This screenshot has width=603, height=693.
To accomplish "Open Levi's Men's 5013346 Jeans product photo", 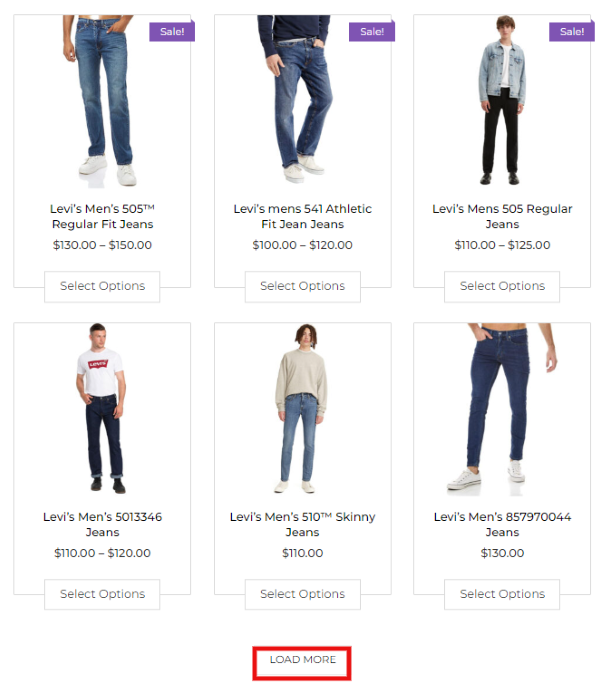I will (102, 408).
